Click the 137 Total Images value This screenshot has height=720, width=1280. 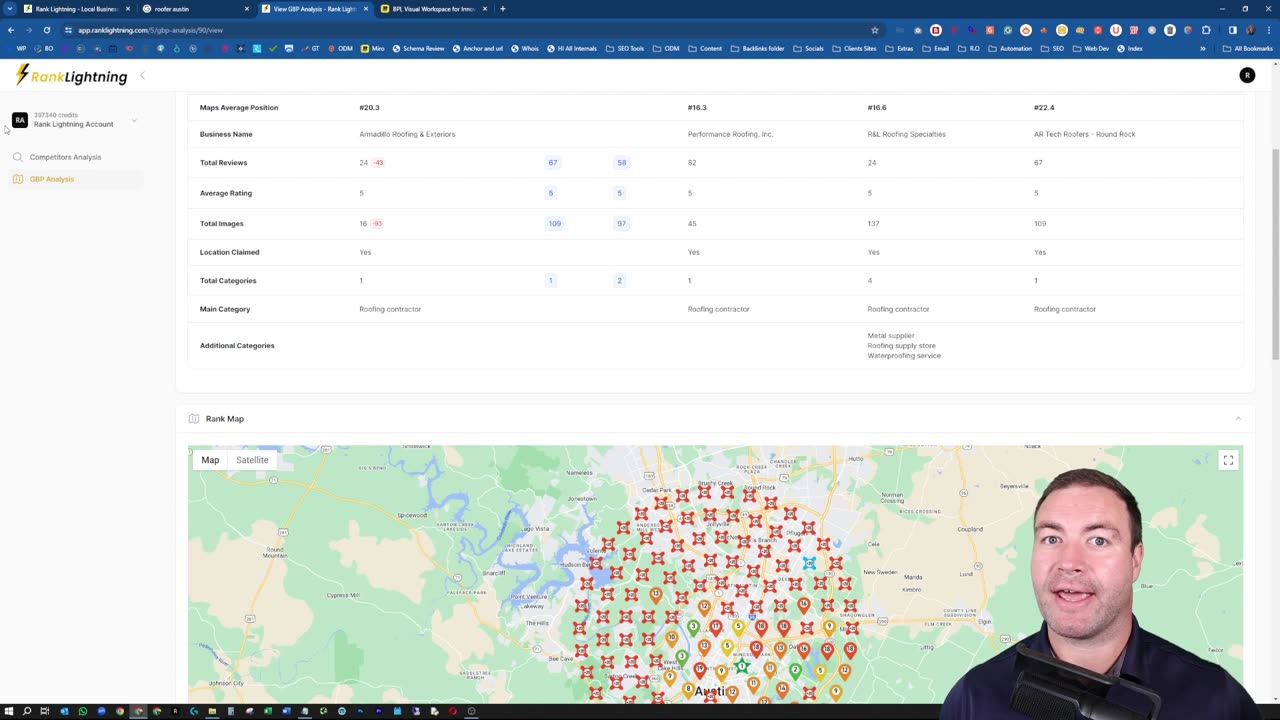[873, 224]
